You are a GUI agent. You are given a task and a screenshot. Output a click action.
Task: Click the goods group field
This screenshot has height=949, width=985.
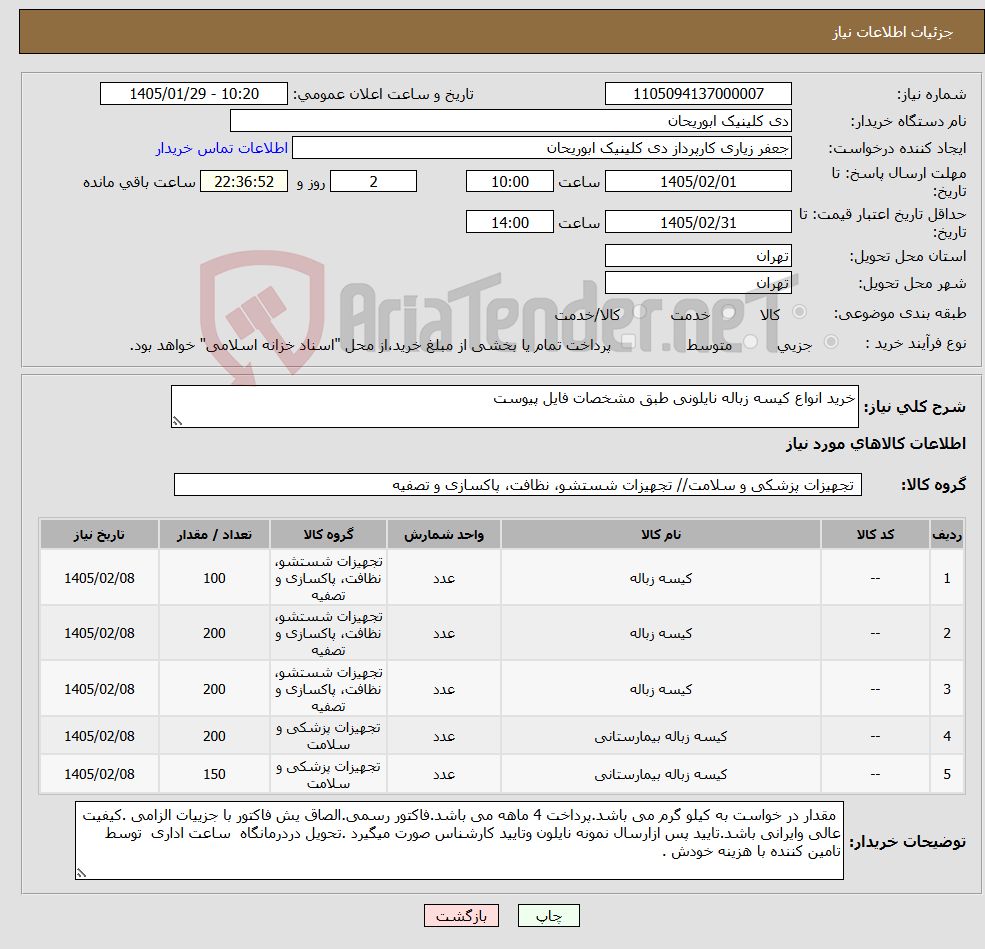pos(518,485)
